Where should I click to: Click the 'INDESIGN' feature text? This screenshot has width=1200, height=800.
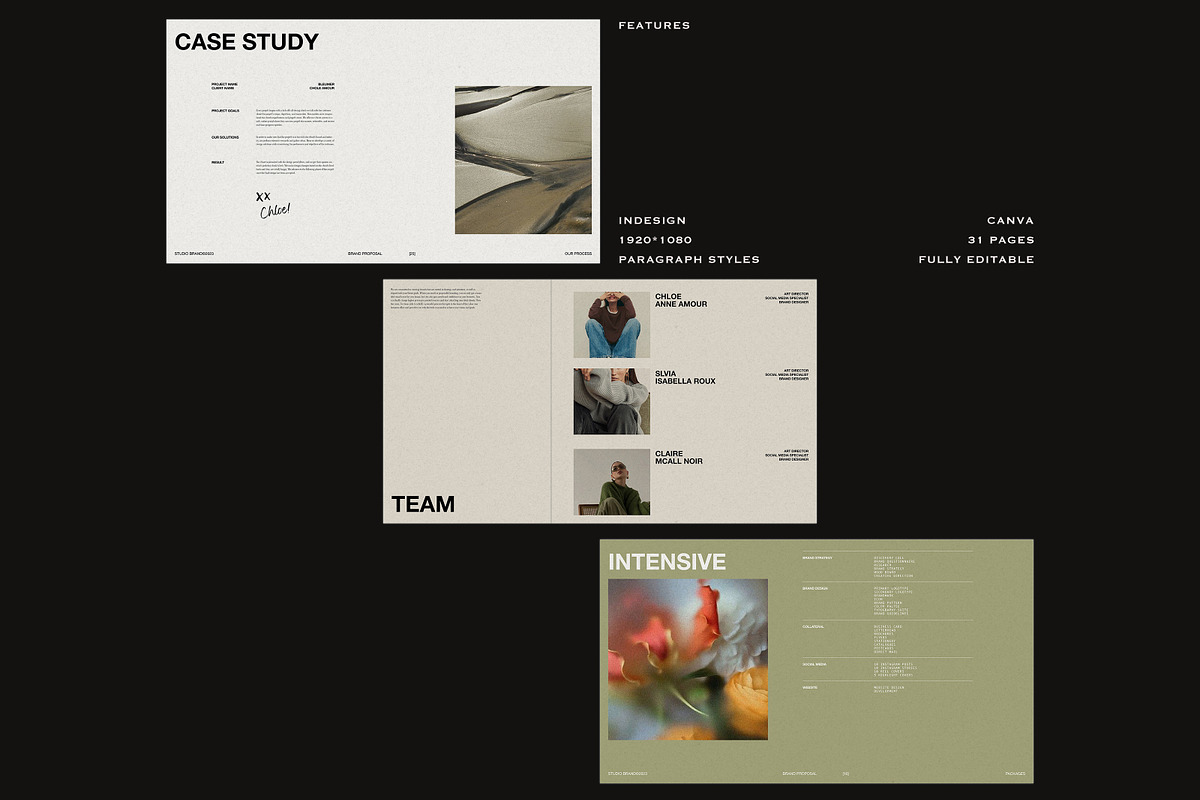pos(652,220)
